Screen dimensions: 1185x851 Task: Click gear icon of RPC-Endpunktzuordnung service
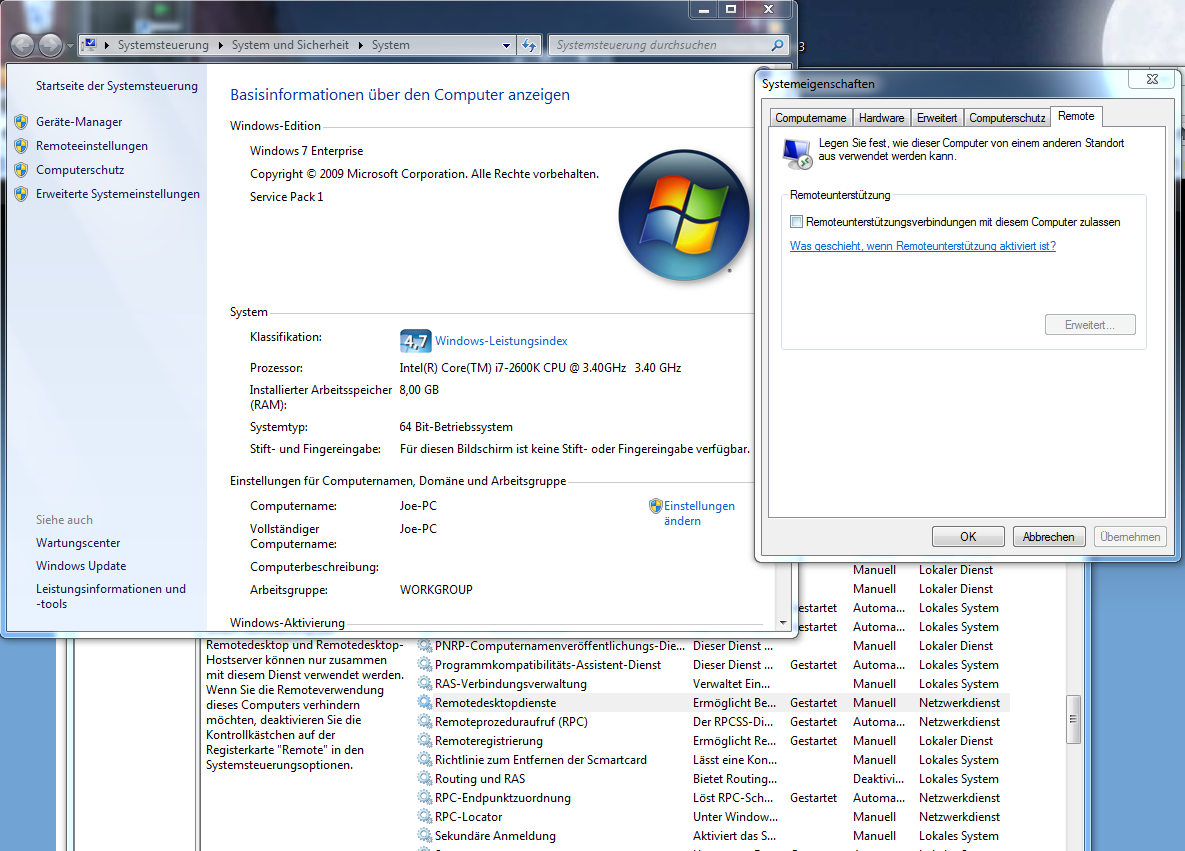click(x=425, y=797)
